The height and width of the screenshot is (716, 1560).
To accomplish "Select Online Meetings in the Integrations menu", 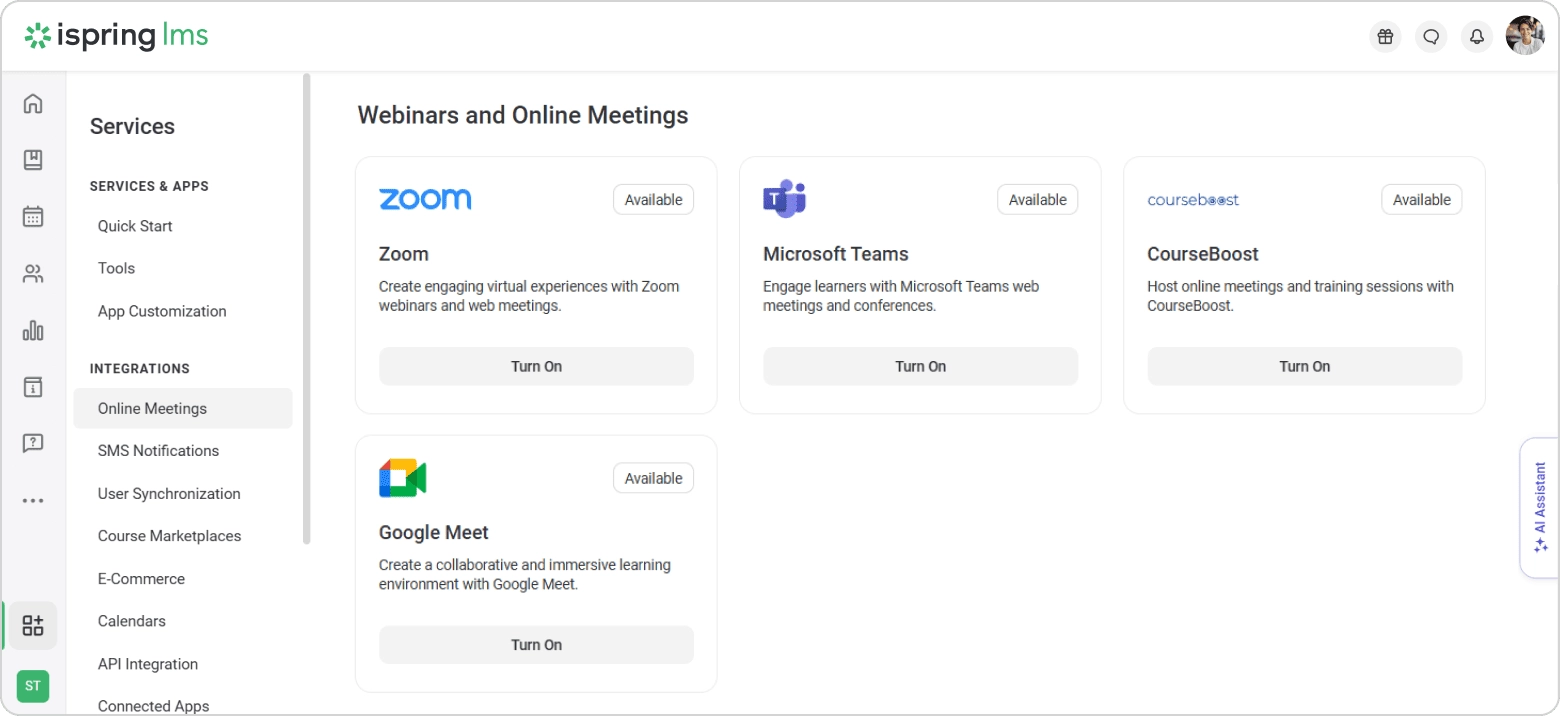I will point(152,408).
